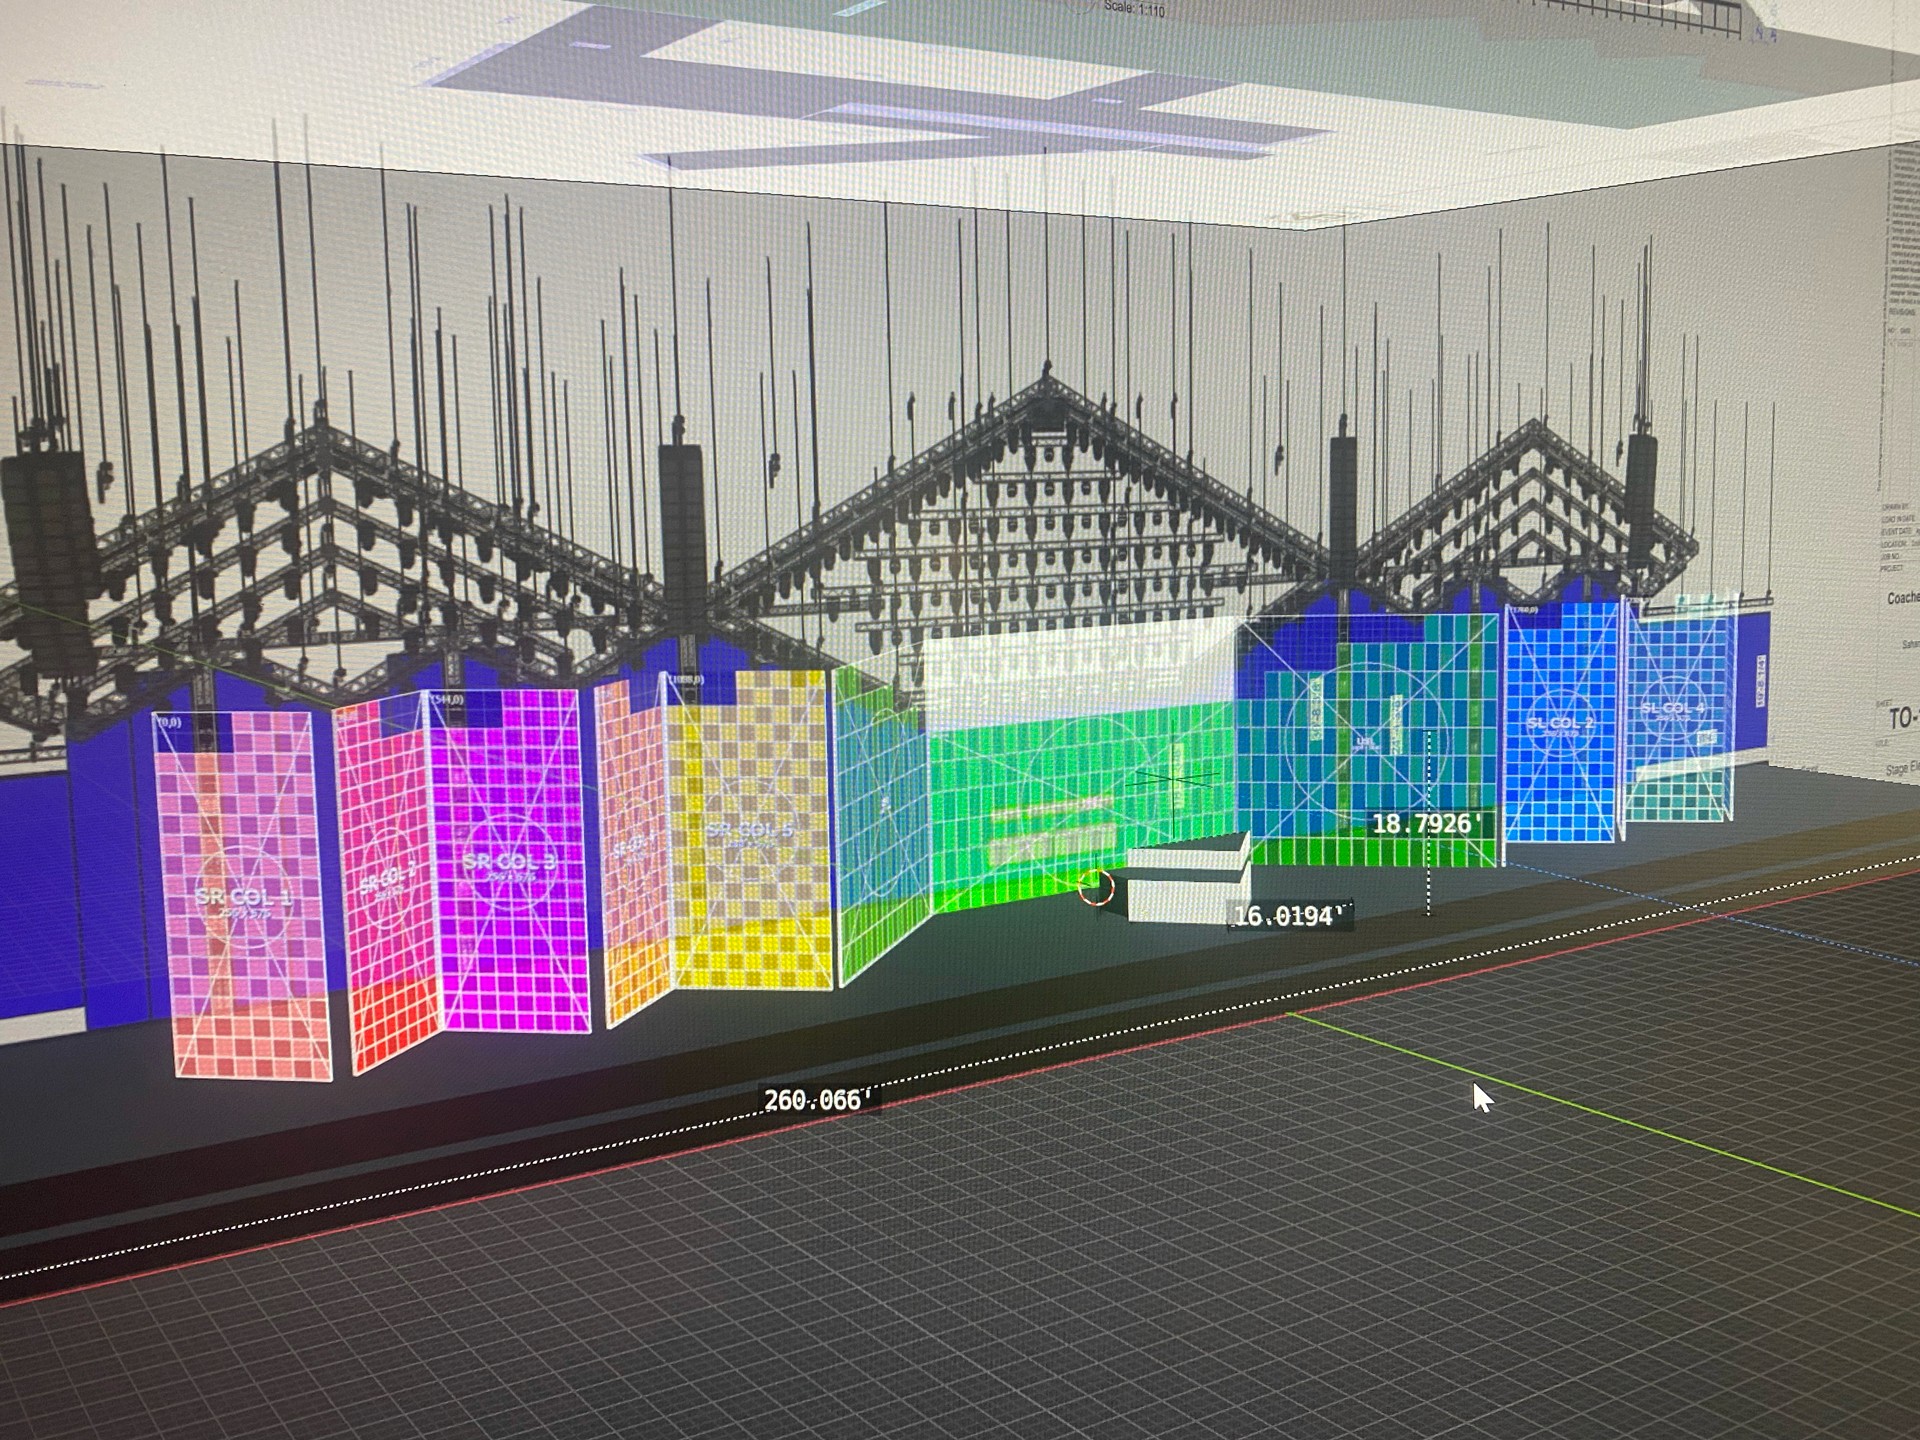Select the SR COL 3 magenta panel
The image size is (1920, 1440).
pyautogui.click(x=510, y=860)
